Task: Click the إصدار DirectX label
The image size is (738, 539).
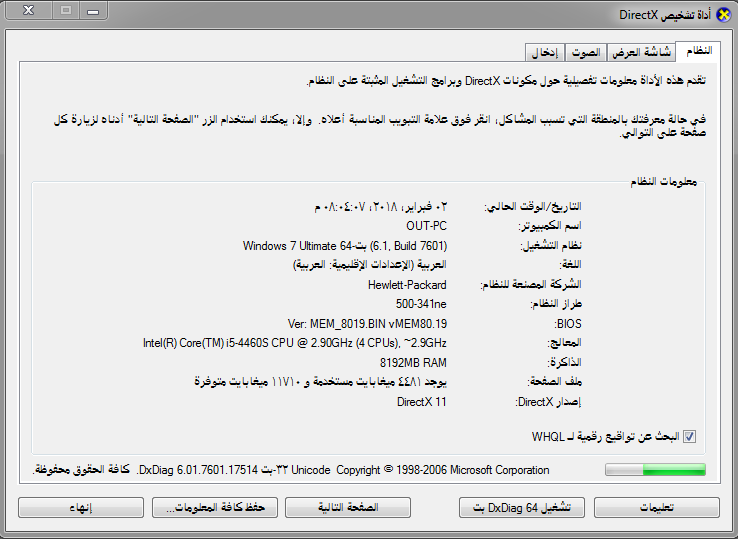Action: [x=548, y=402]
